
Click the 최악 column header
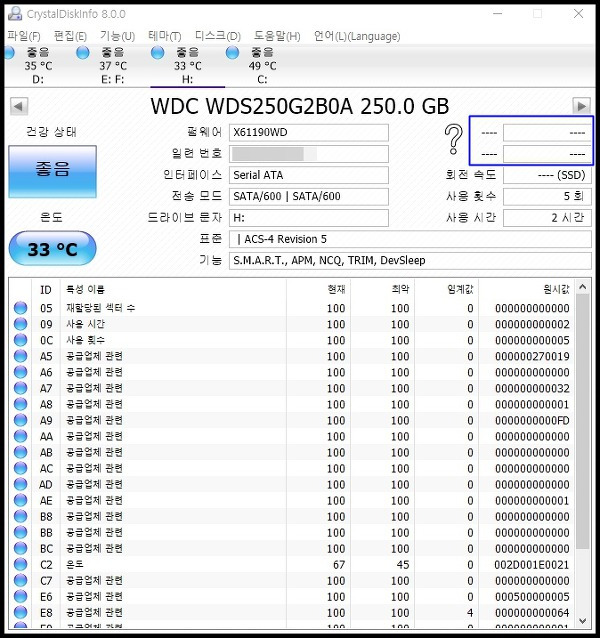pos(382,290)
